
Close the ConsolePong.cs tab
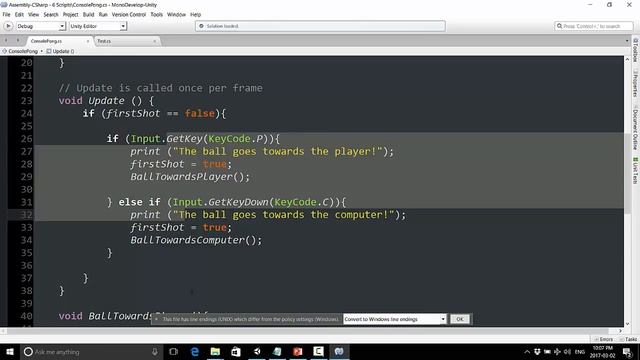coord(88,41)
